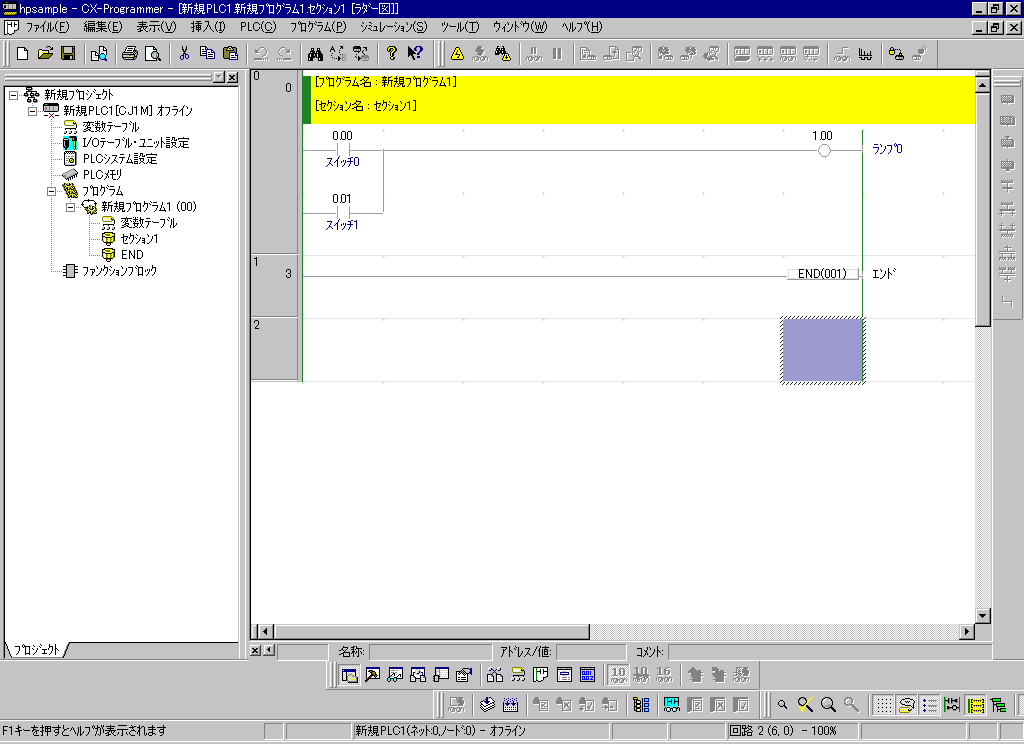This screenshot has width=1024, height=744.
Task: Open the 編集(E) menu
Action: tap(103, 27)
